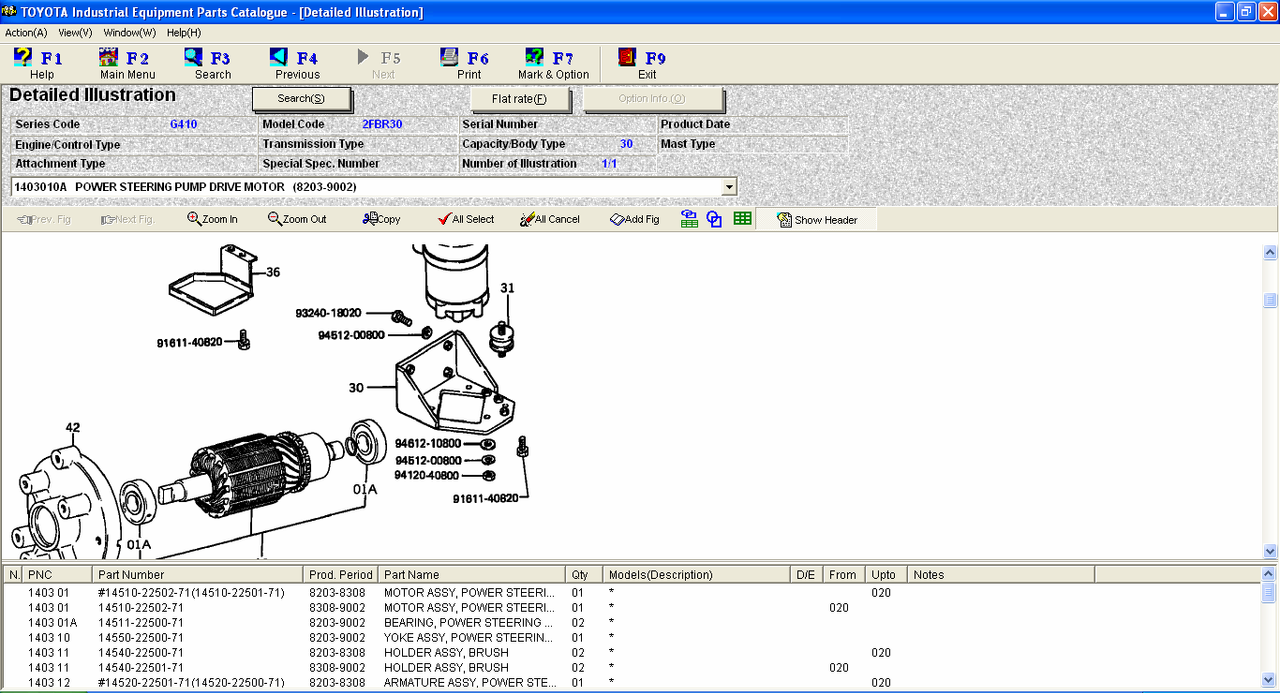This screenshot has width=1280, height=693.
Task: Open Search using F3 toolbar icon
Action: point(212,64)
